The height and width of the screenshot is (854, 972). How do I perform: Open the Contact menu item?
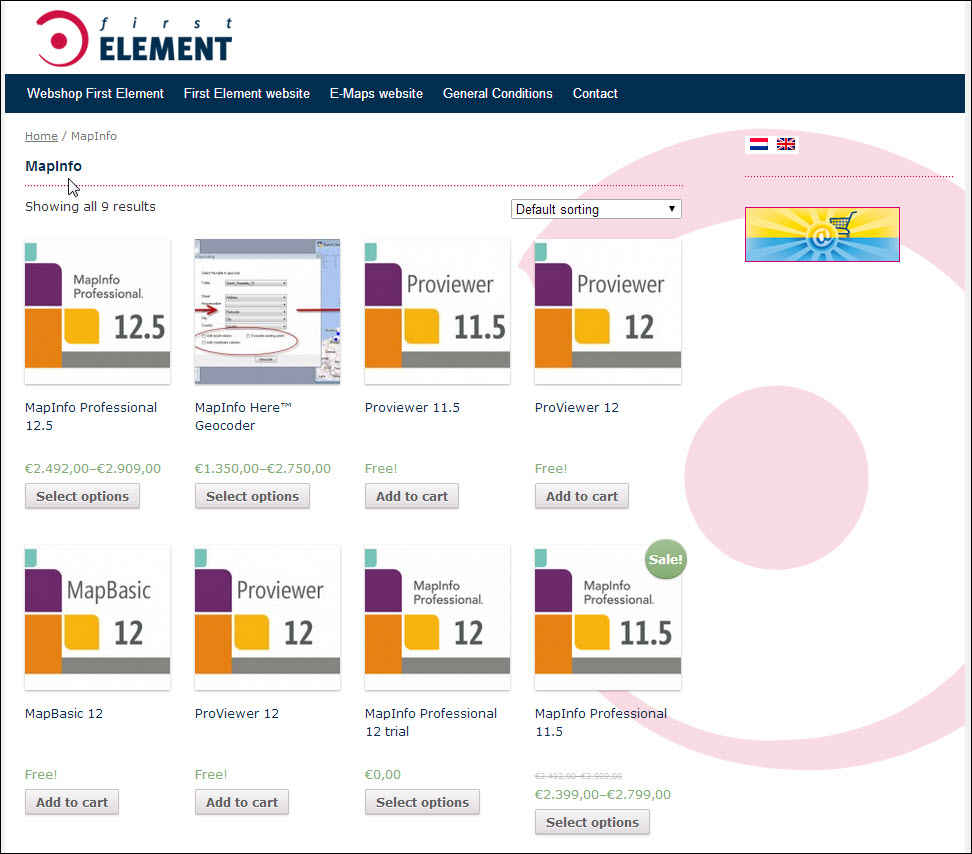[x=595, y=94]
